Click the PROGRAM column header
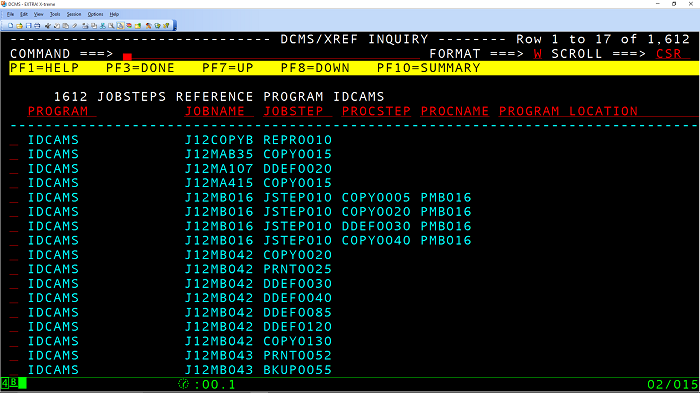The height and width of the screenshot is (393, 700). tap(58, 111)
